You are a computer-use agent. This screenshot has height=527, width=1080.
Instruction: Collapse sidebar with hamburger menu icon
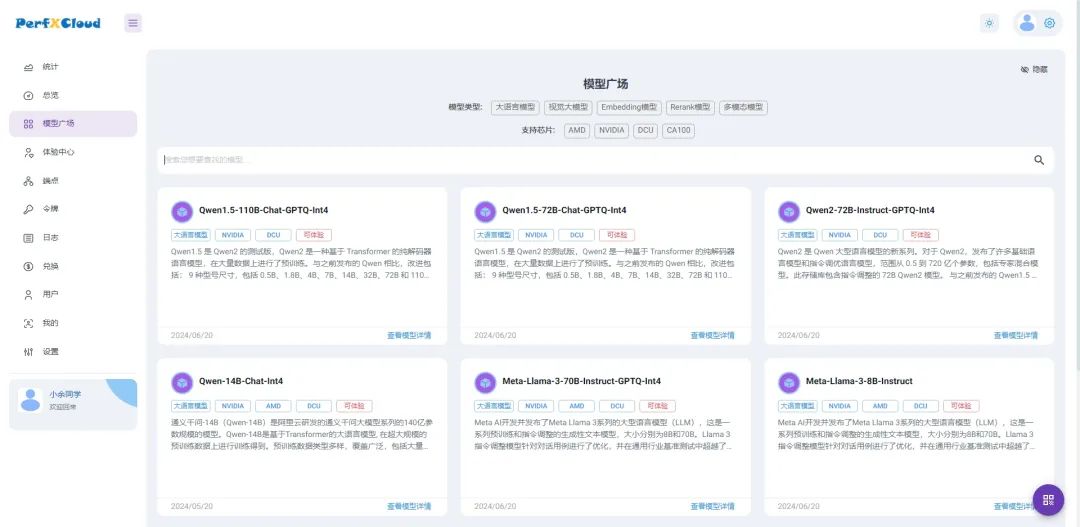click(x=133, y=23)
